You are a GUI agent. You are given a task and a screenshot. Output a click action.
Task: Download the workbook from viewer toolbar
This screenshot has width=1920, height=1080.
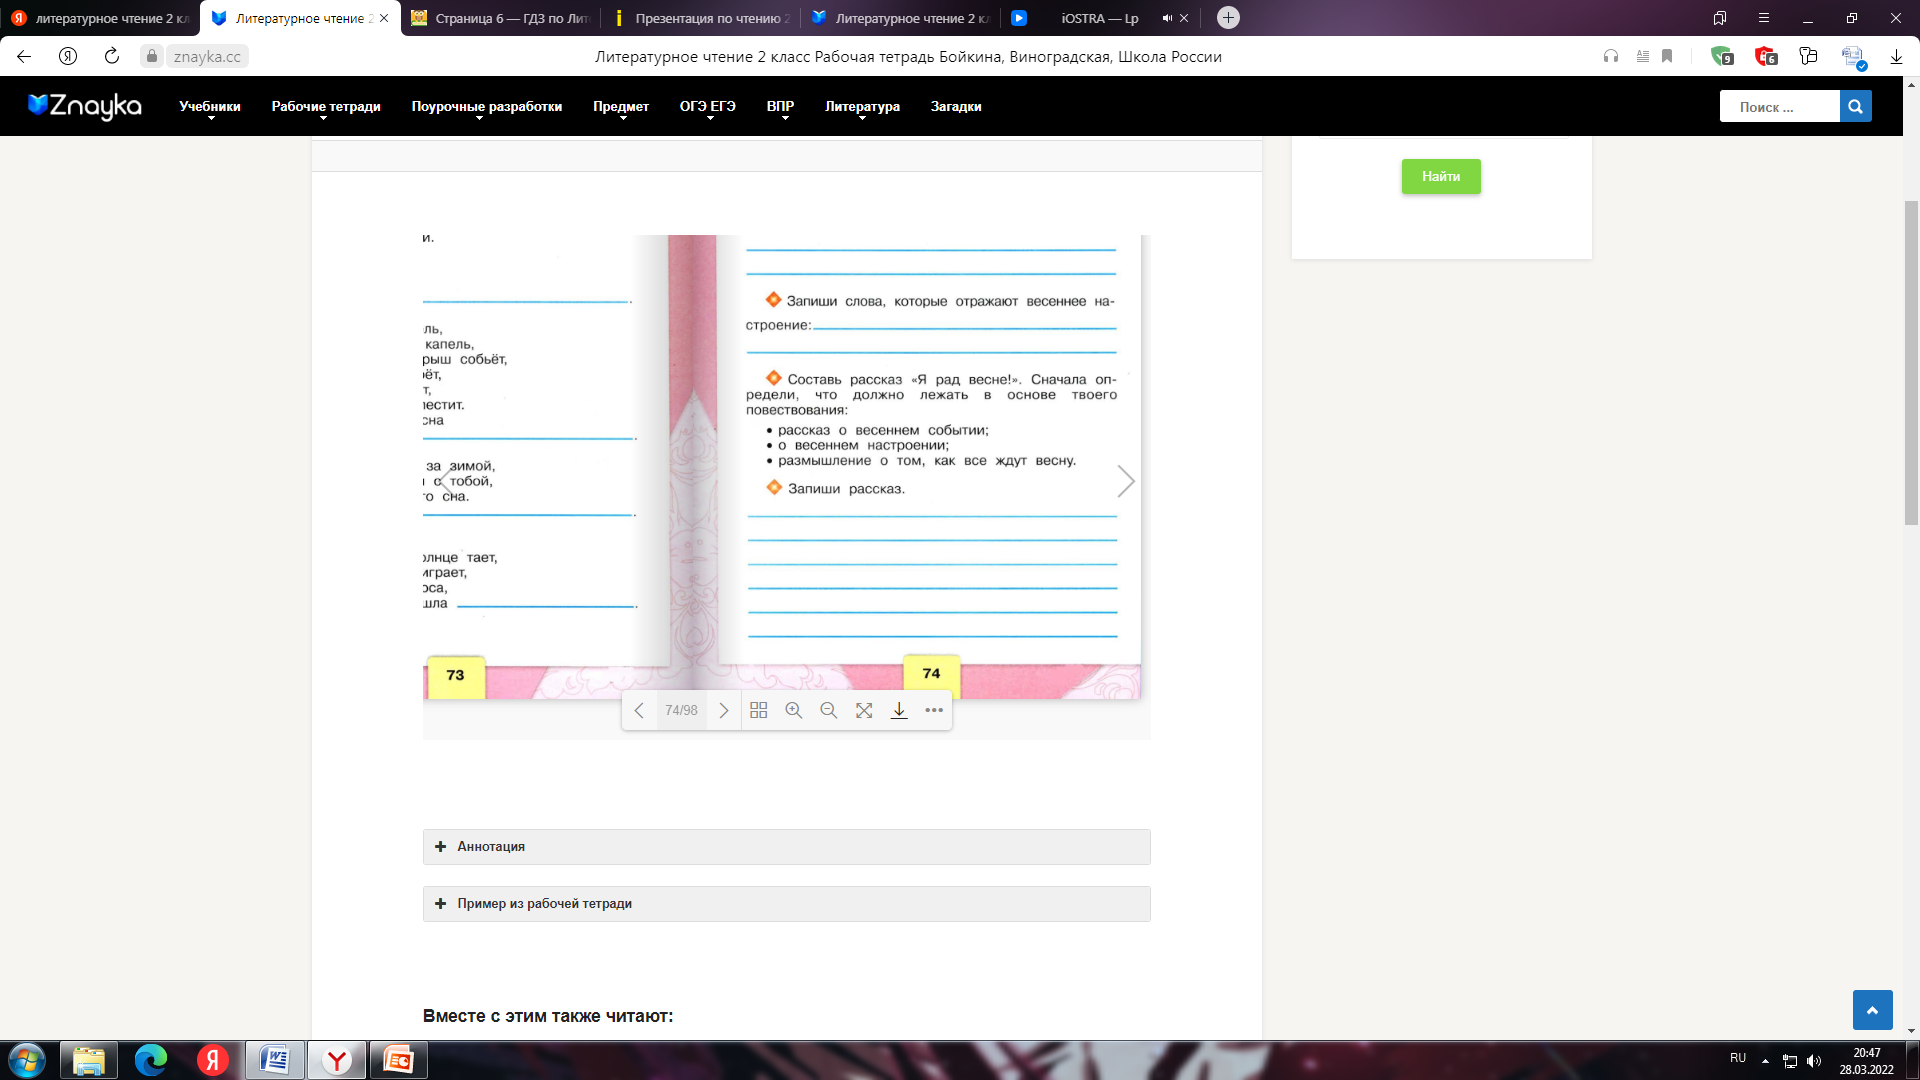pos(899,710)
